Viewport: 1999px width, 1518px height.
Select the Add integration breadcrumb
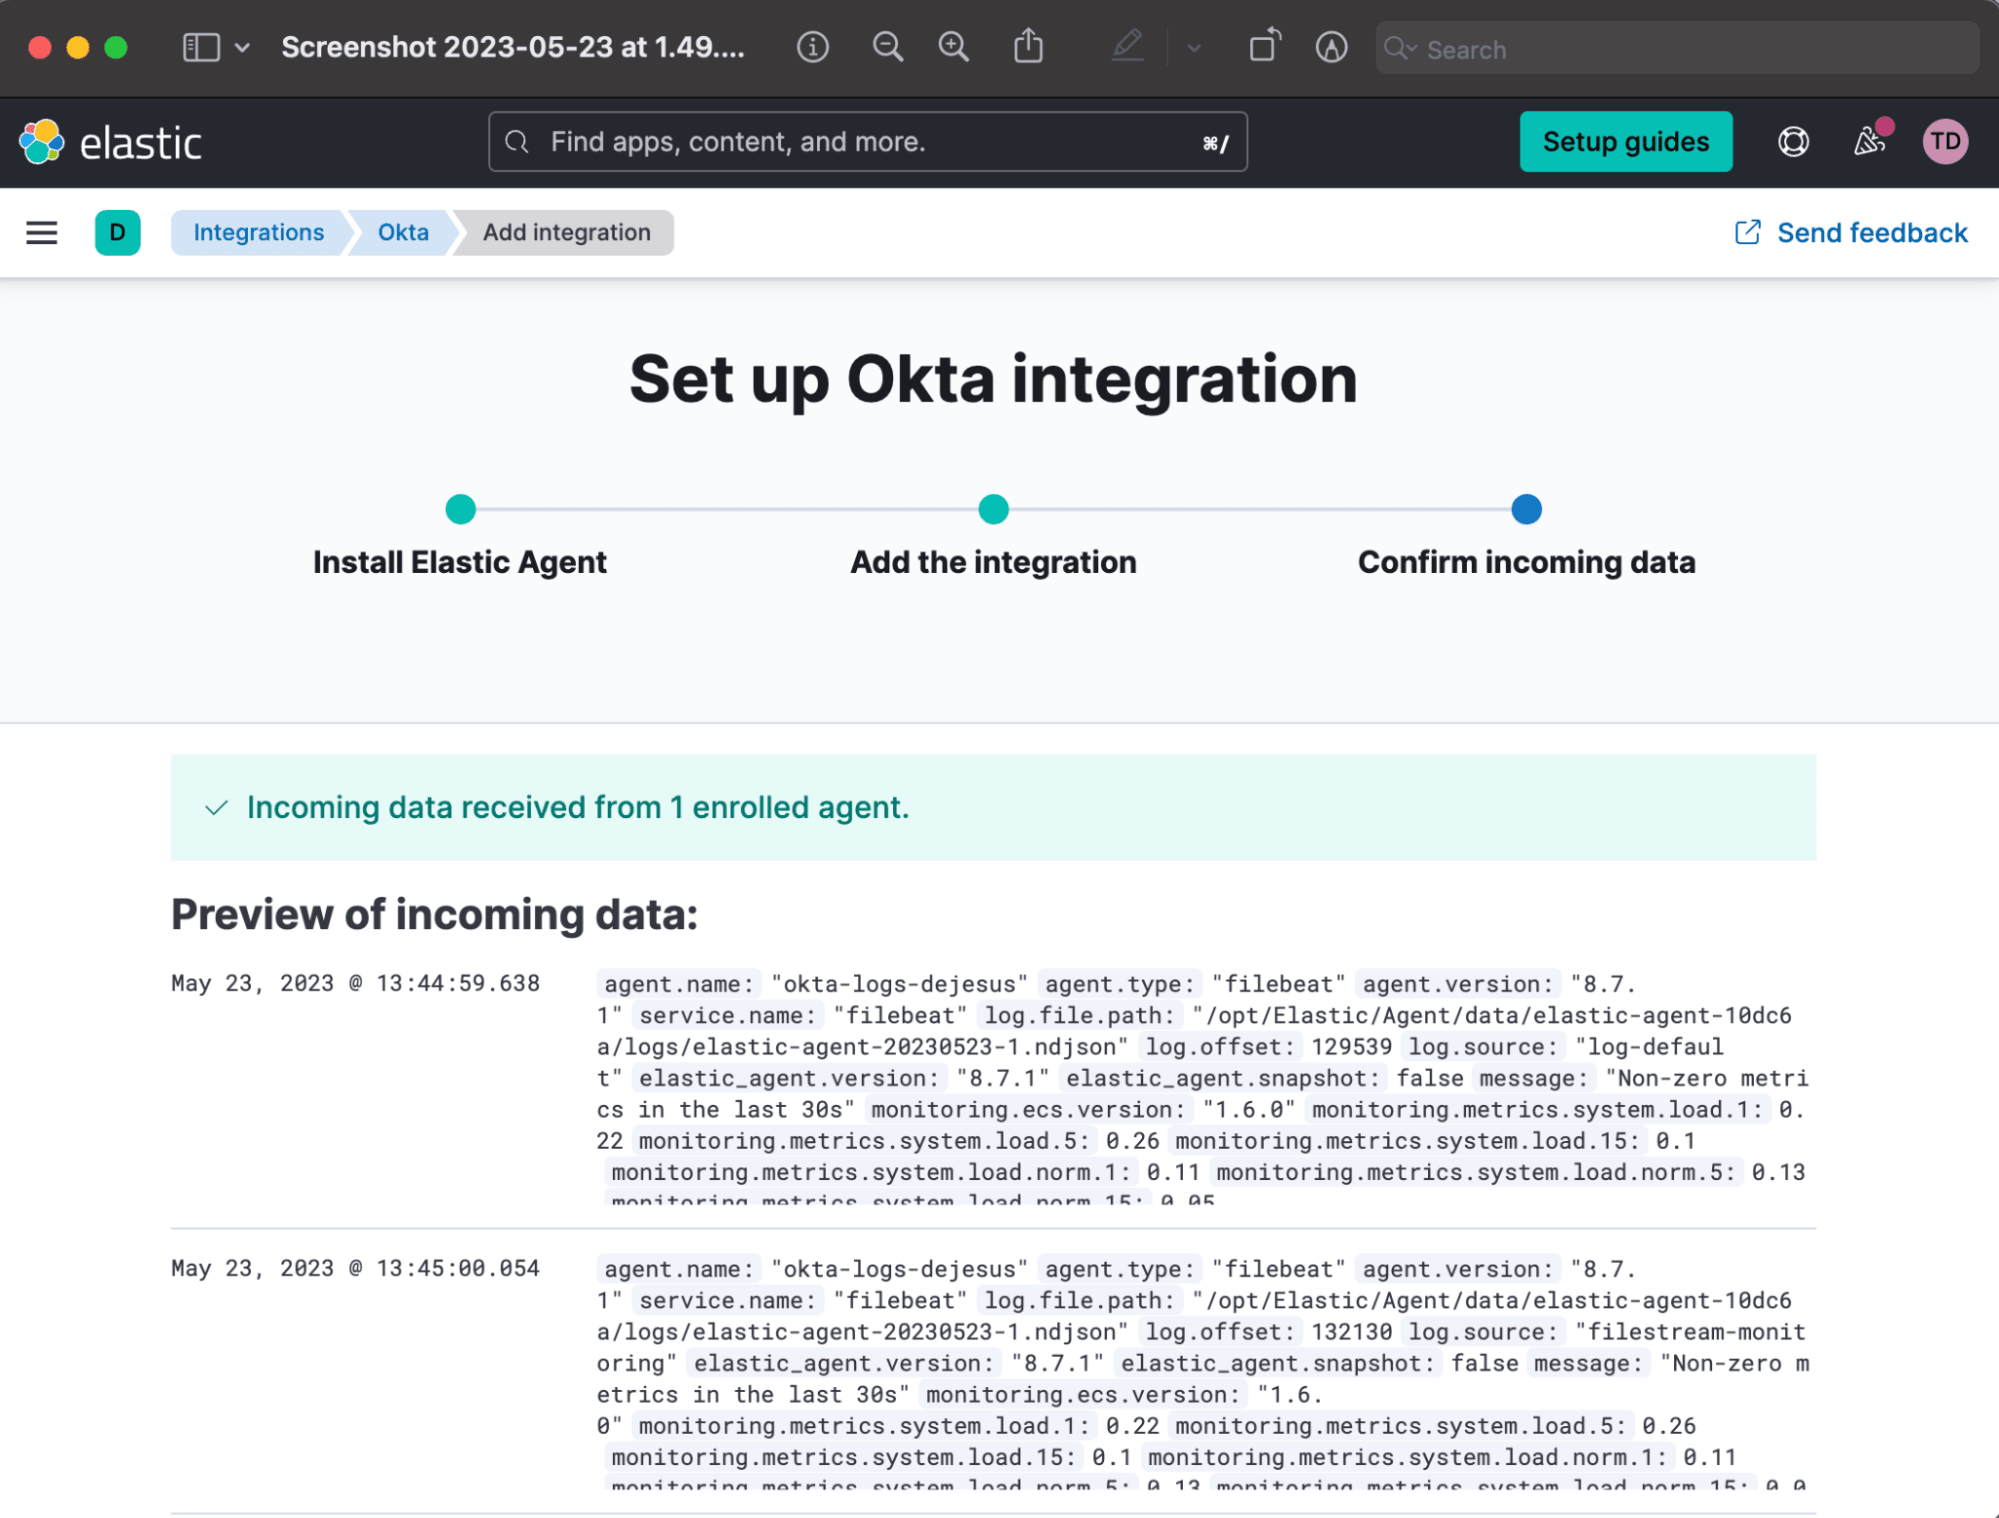(x=566, y=233)
